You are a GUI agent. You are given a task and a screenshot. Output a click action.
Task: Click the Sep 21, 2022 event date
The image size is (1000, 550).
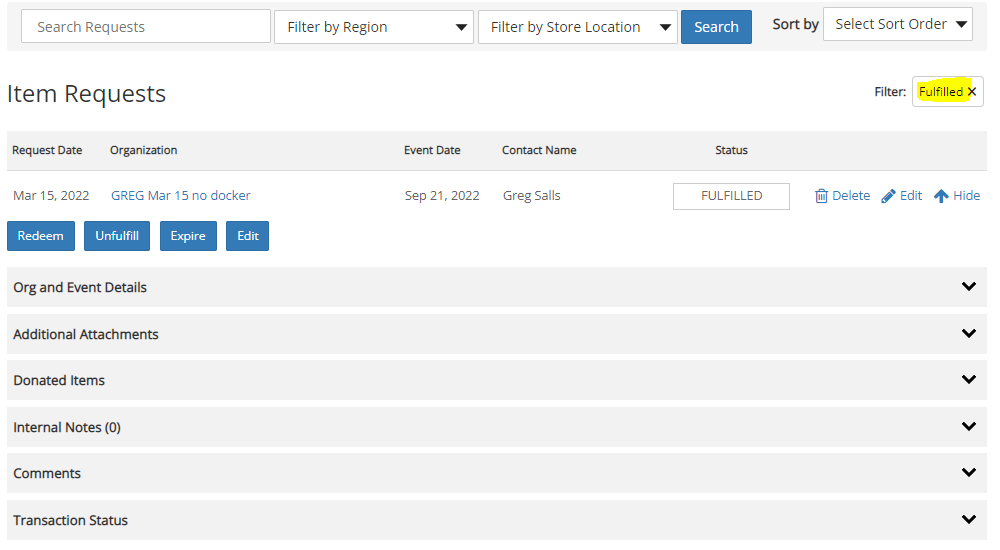[x=442, y=196]
